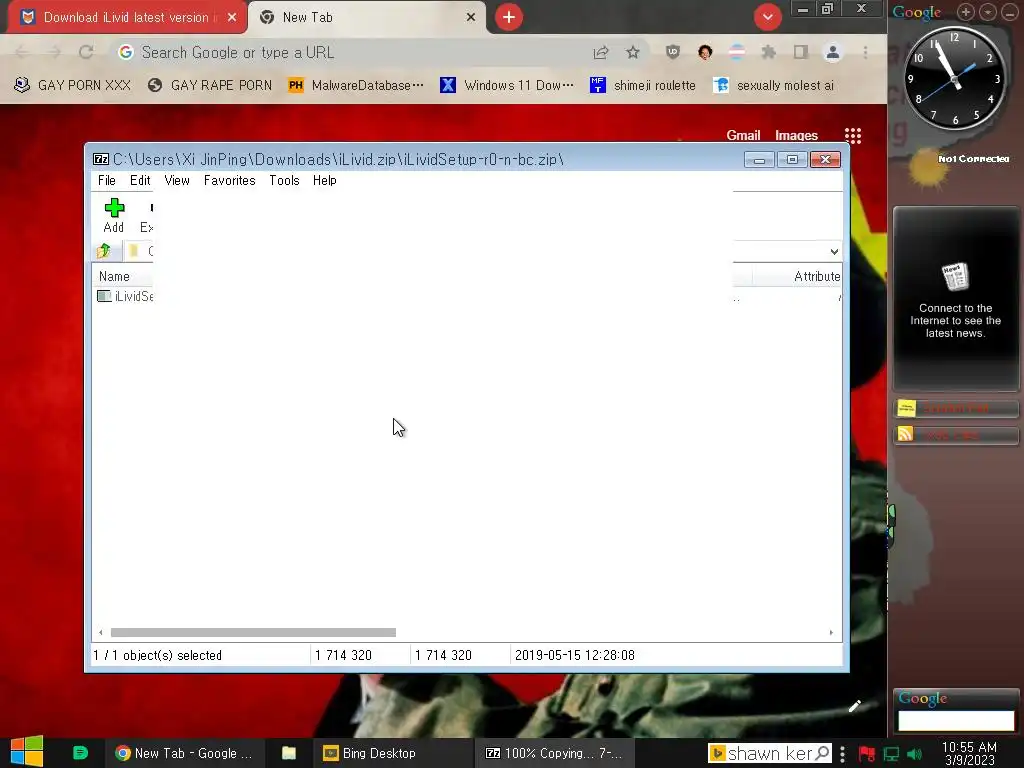The image size is (1024, 768).
Task: Open the sticky notes gadget in sidebar
Action: (x=955, y=409)
